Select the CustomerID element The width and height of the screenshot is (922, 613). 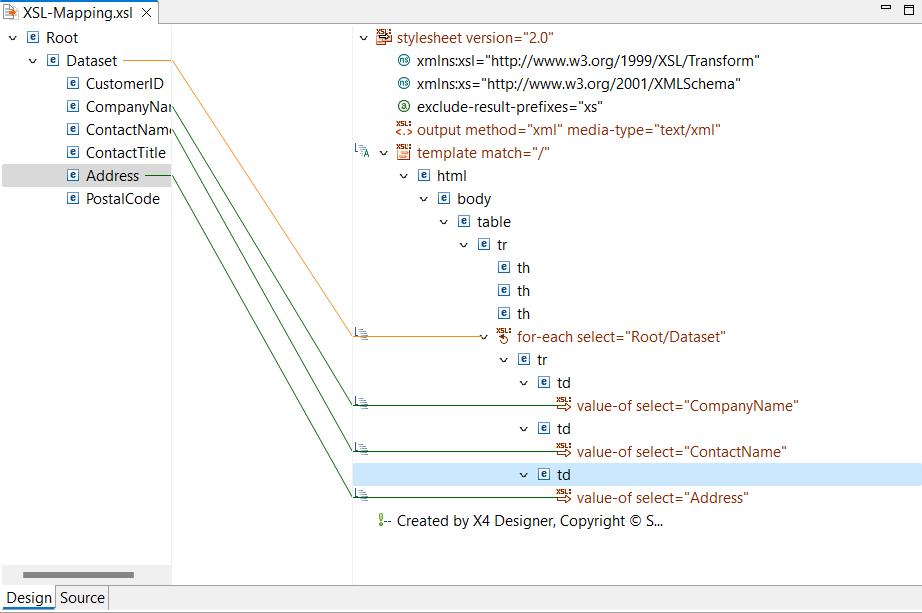click(124, 84)
